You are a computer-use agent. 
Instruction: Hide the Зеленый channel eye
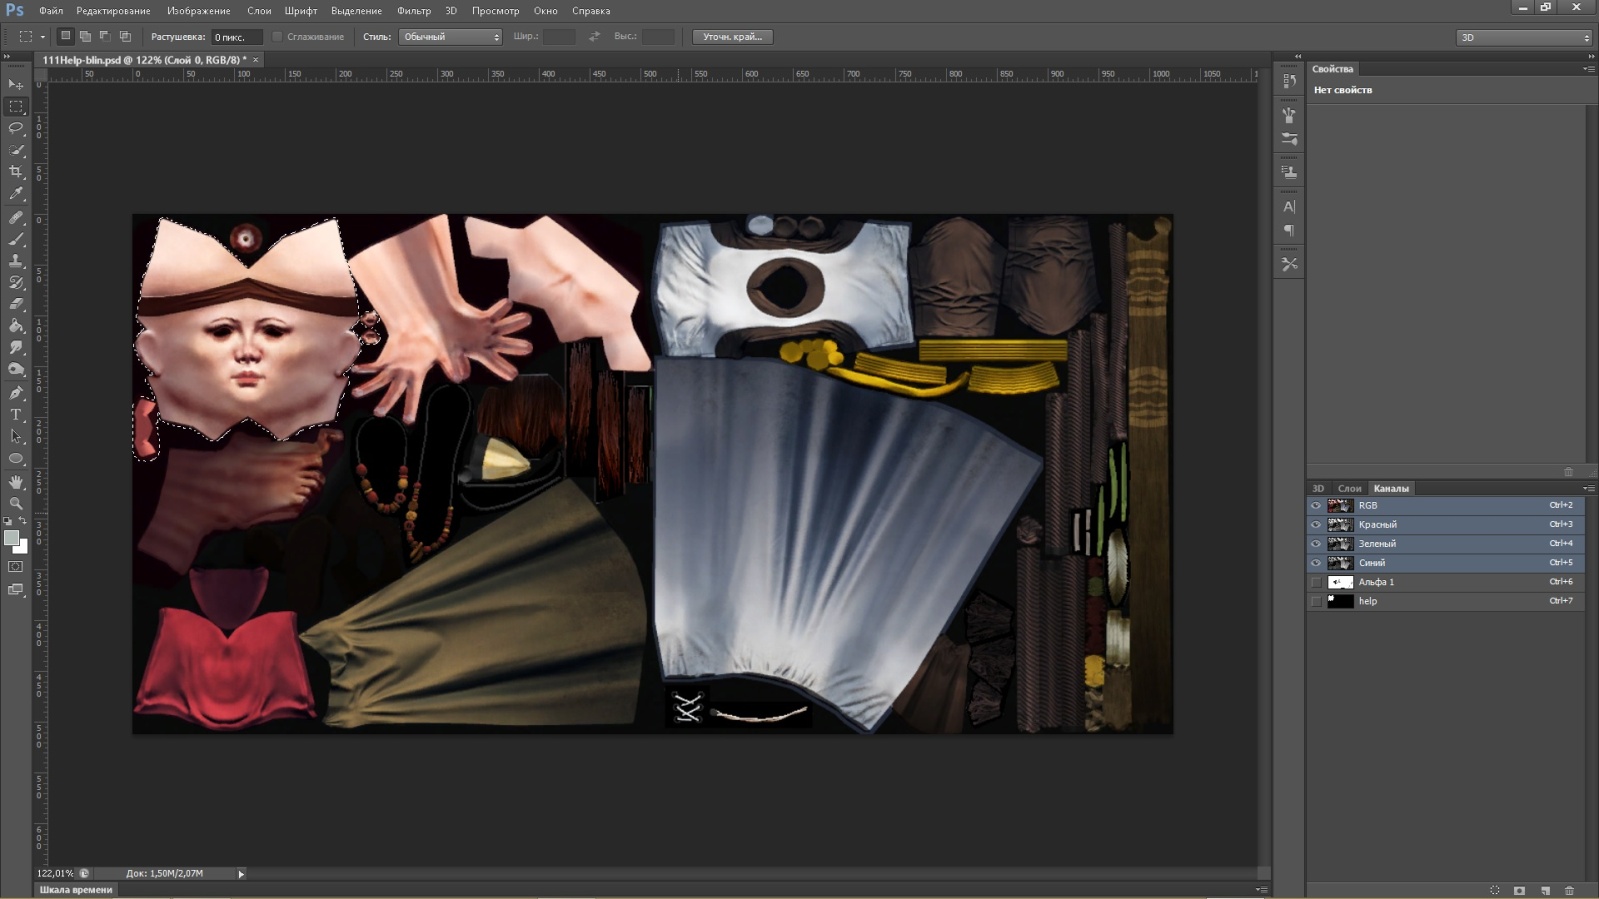click(1316, 543)
